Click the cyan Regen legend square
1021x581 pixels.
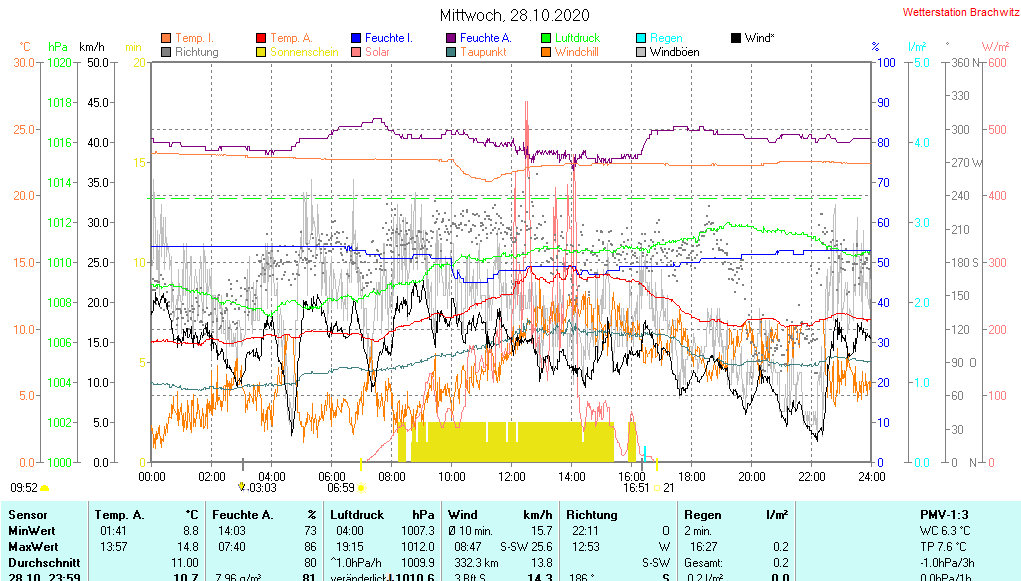(x=642, y=38)
